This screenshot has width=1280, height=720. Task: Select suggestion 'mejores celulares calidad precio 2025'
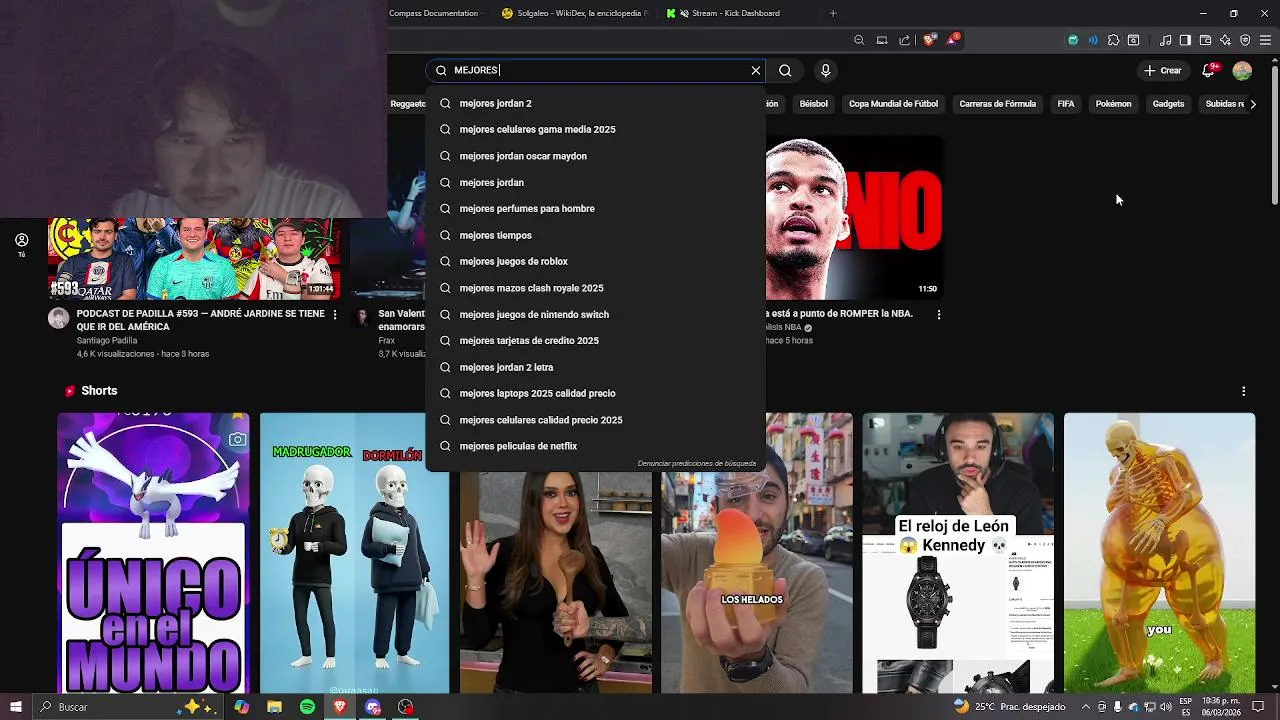(596, 420)
